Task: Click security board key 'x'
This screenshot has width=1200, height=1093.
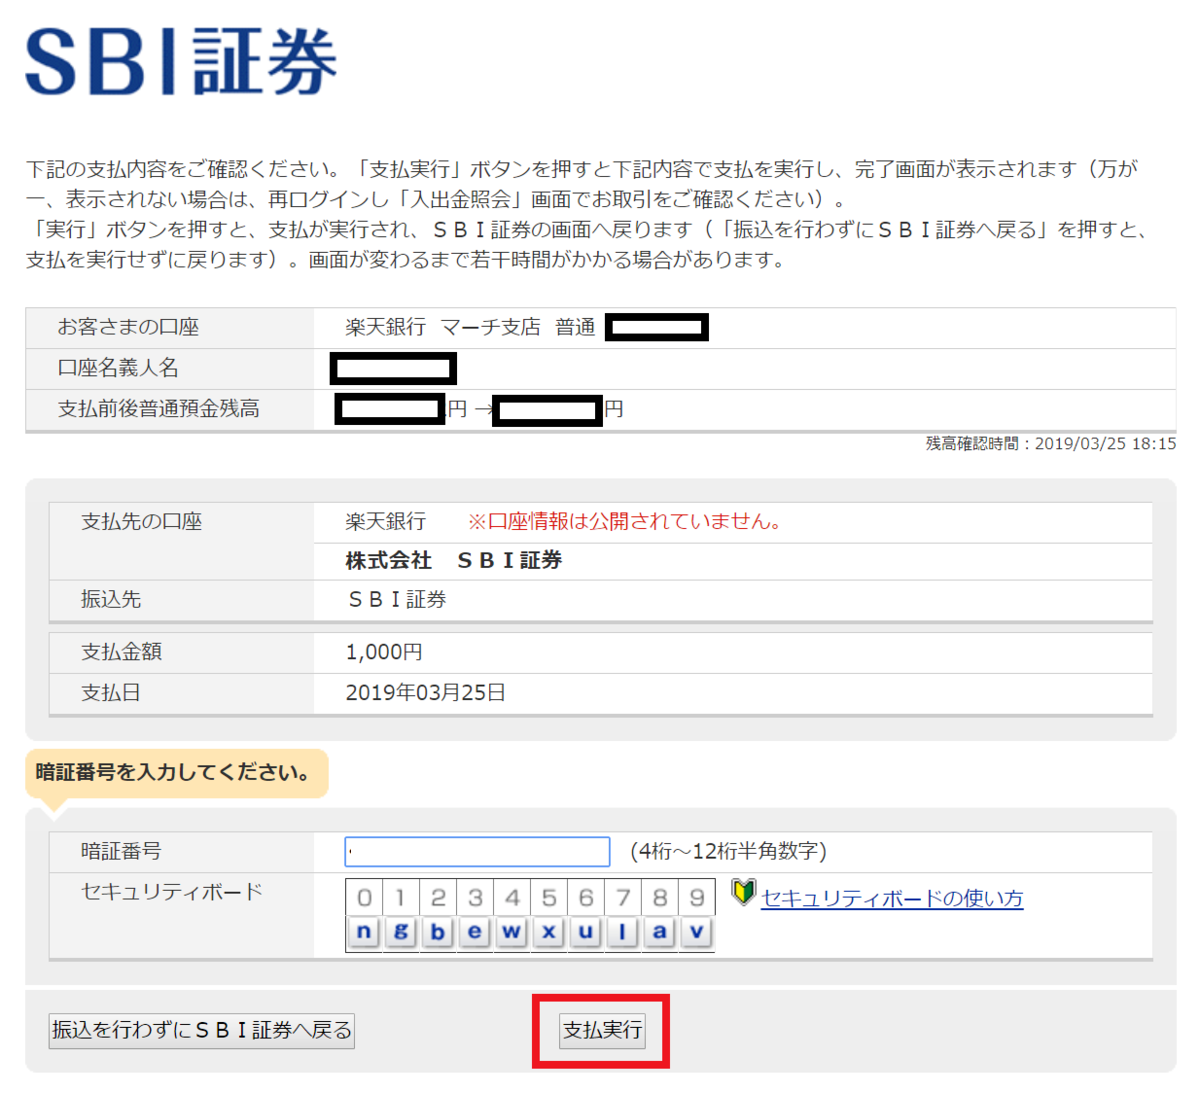Action: tap(548, 932)
